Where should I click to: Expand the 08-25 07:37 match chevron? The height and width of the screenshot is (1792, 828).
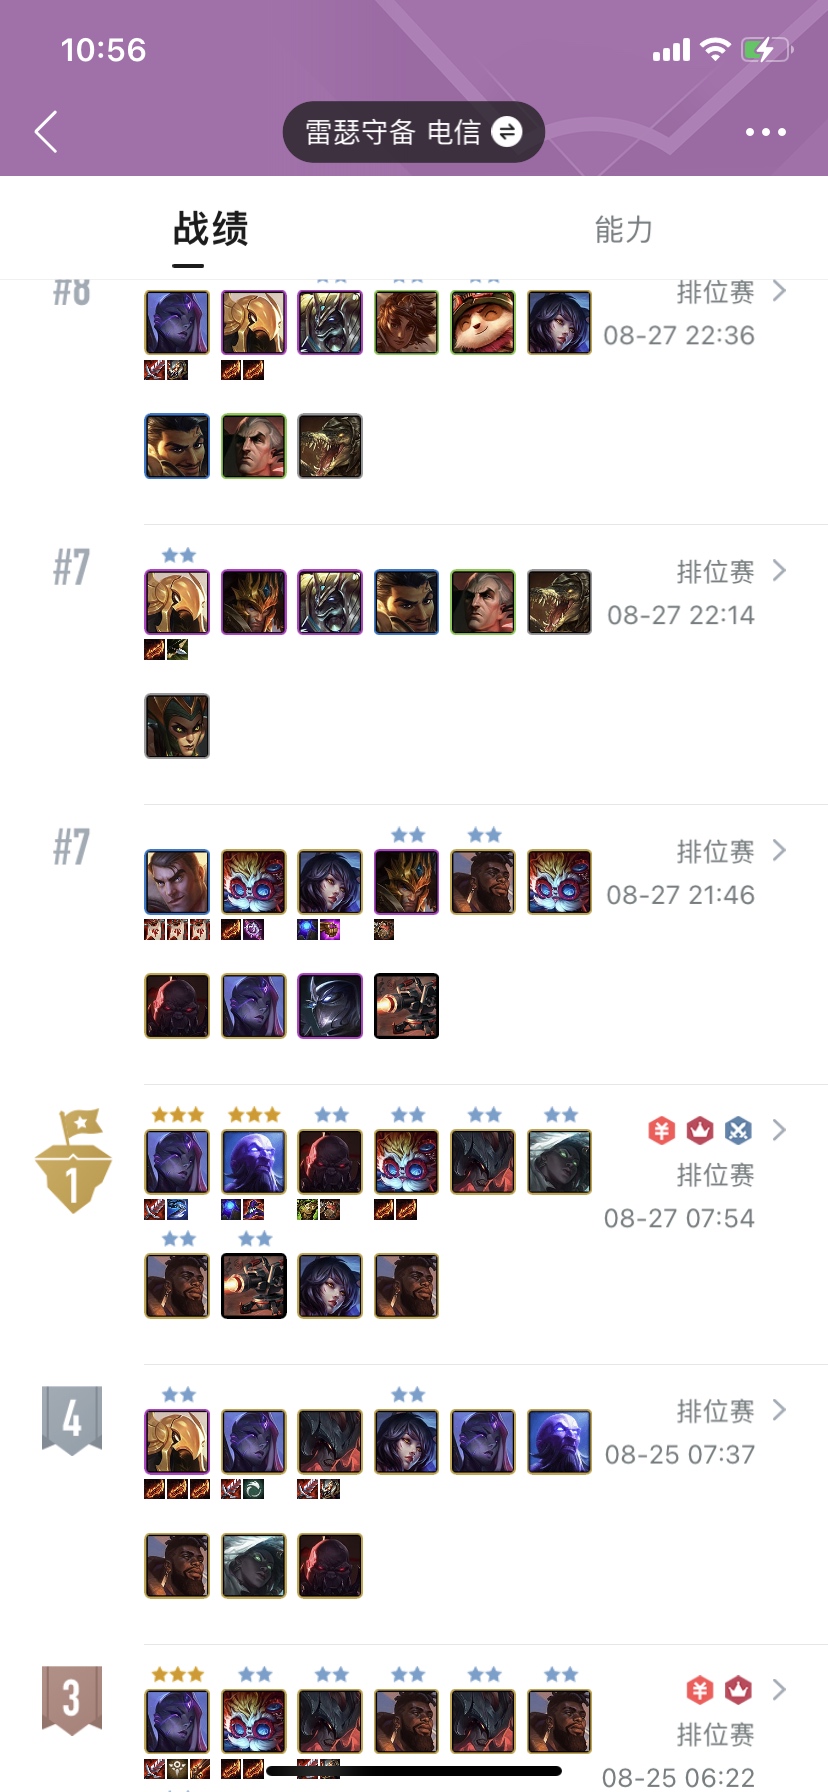point(779,1411)
